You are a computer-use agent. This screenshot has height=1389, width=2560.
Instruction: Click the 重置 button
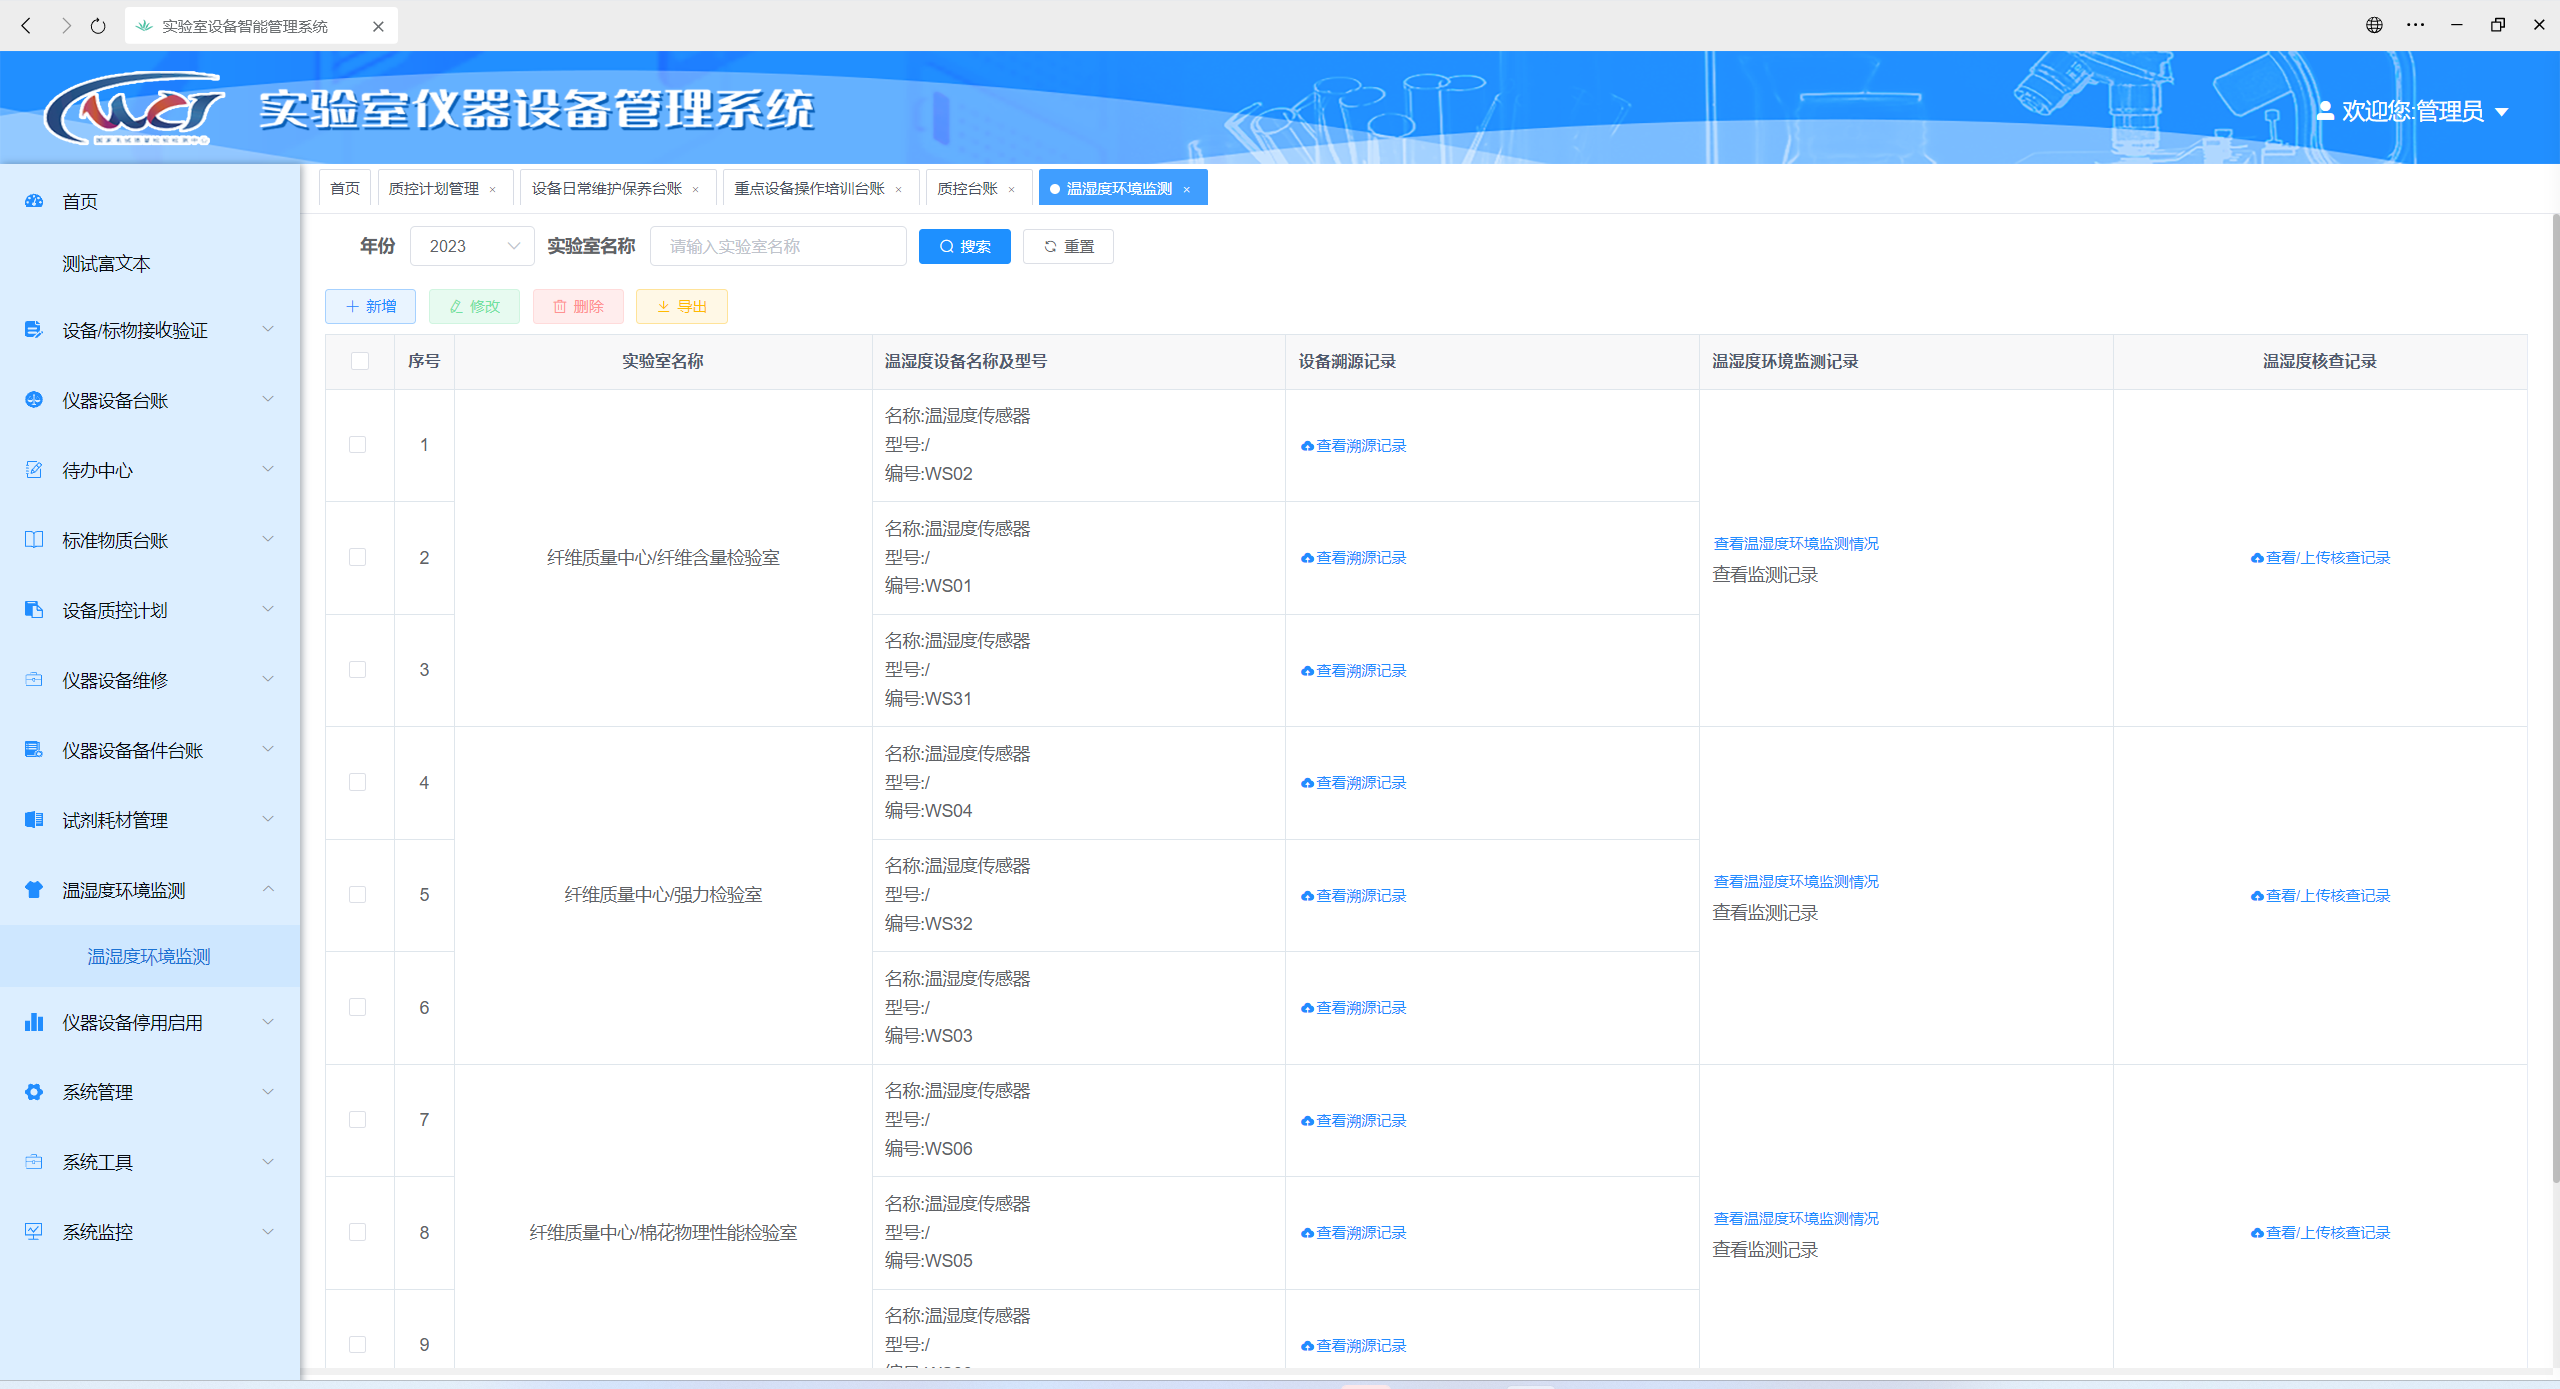coord(1068,246)
